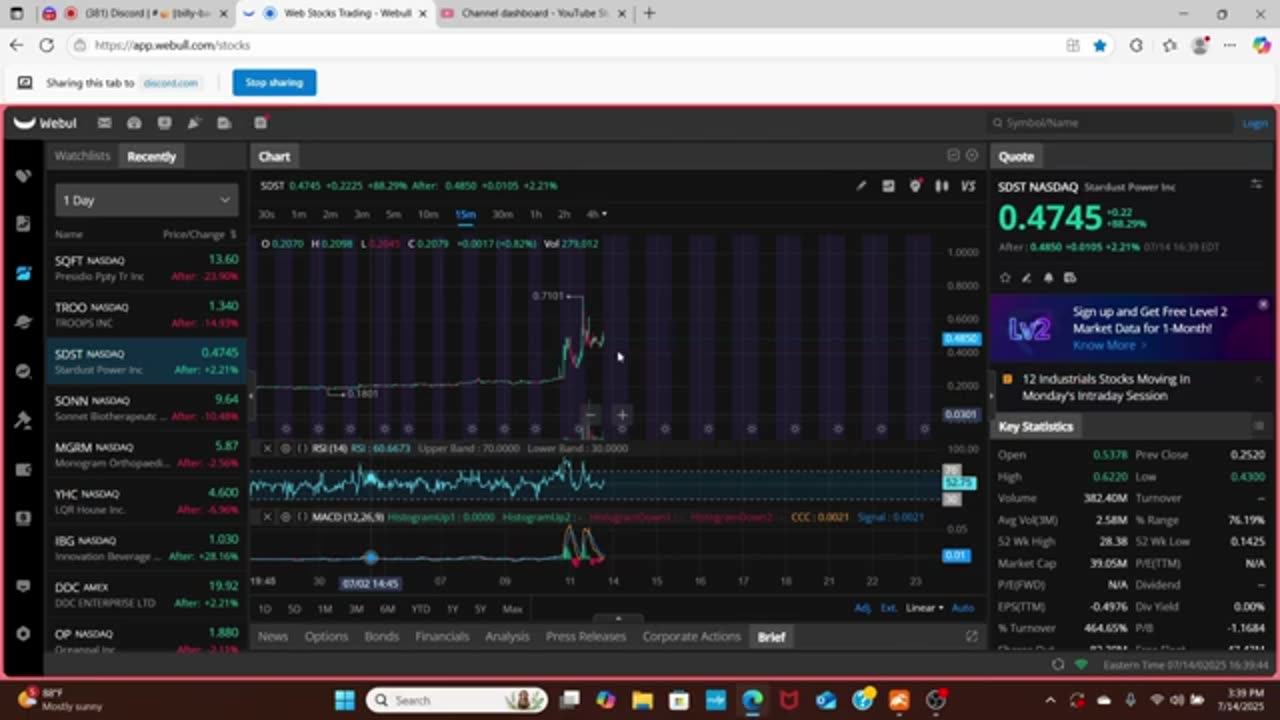
Task: Select SONN stock in the list
Action: (147, 408)
